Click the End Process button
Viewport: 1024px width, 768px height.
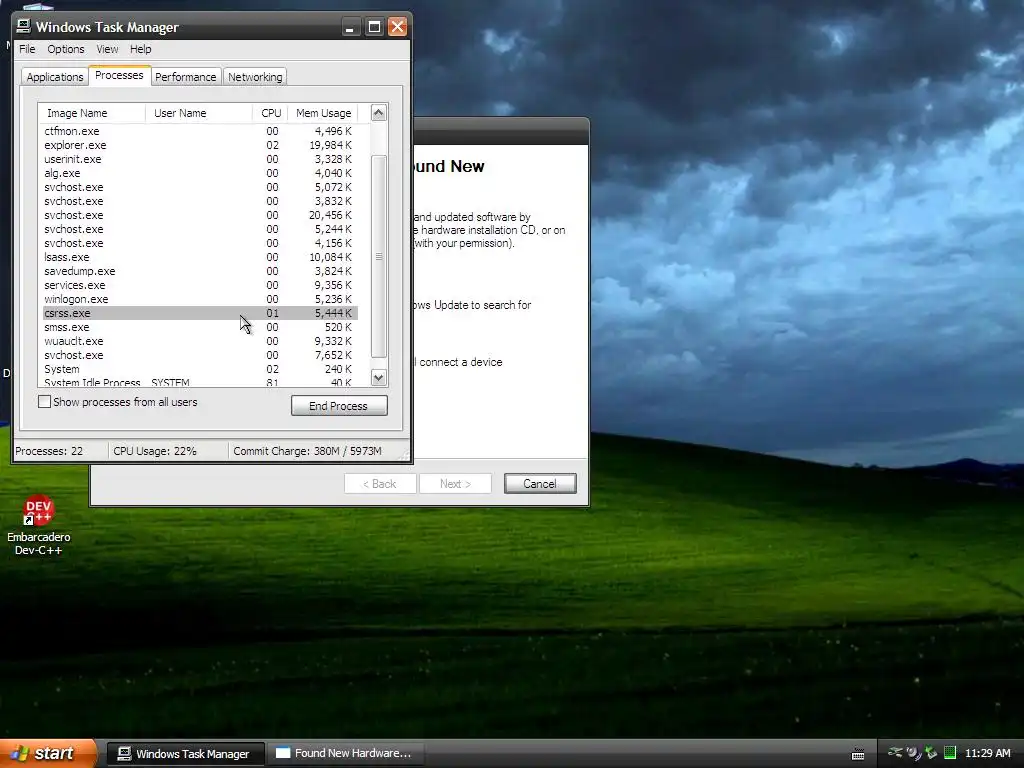point(339,406)
